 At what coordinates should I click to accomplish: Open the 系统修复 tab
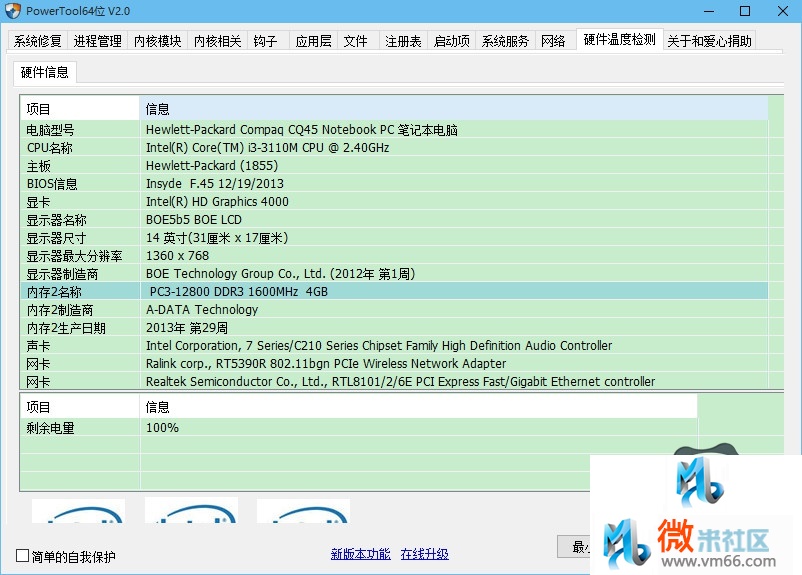click(x=38, y=41)
